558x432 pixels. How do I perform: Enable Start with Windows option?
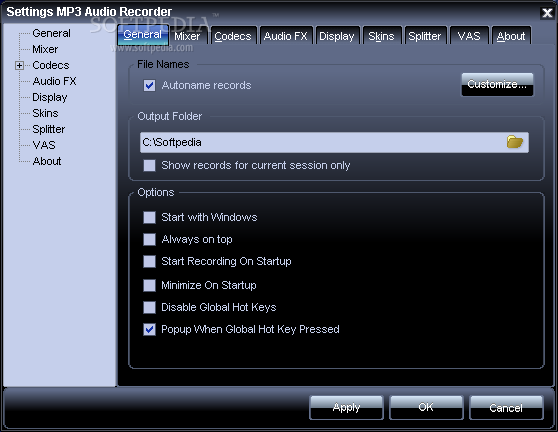click(x=149, y=217)
